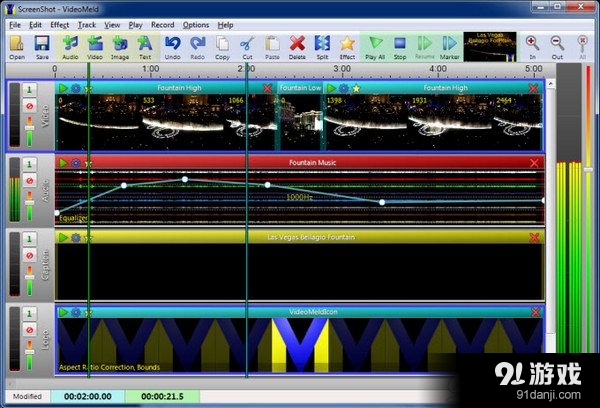Click the Las Vegas preview thumbnail
Image resolution: width=600 pixels, height=408 pixels.
click(x=490, y=47)
